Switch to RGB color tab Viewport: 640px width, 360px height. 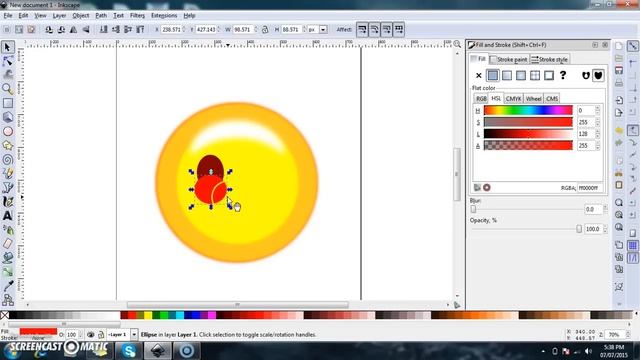(x=481, y=99)
